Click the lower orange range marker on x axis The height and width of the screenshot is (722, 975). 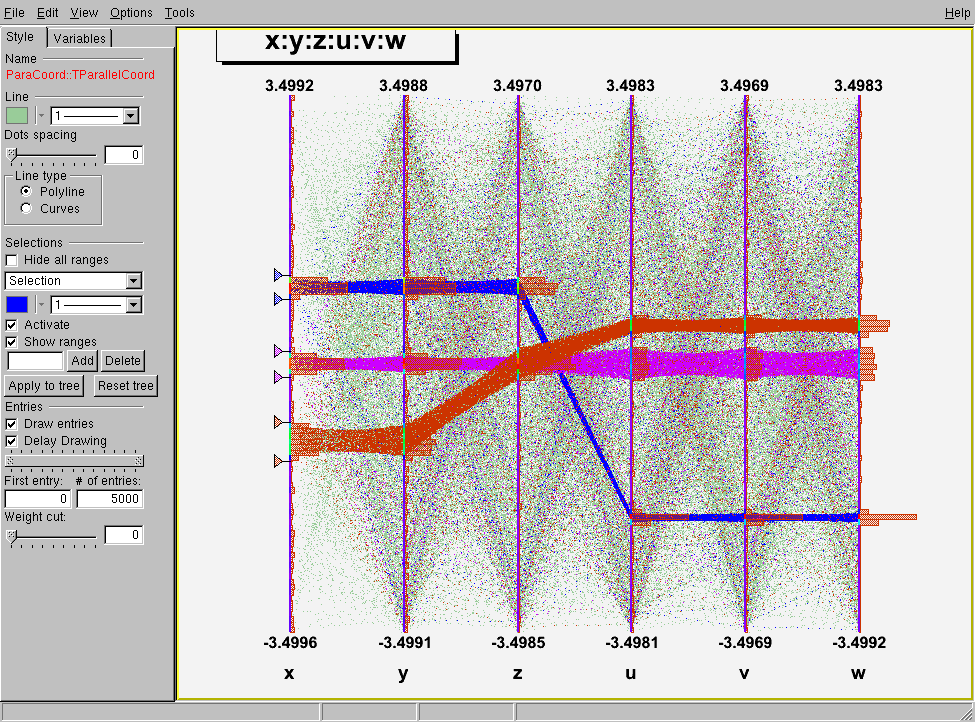pyautogui.click(x=279, y=461)
